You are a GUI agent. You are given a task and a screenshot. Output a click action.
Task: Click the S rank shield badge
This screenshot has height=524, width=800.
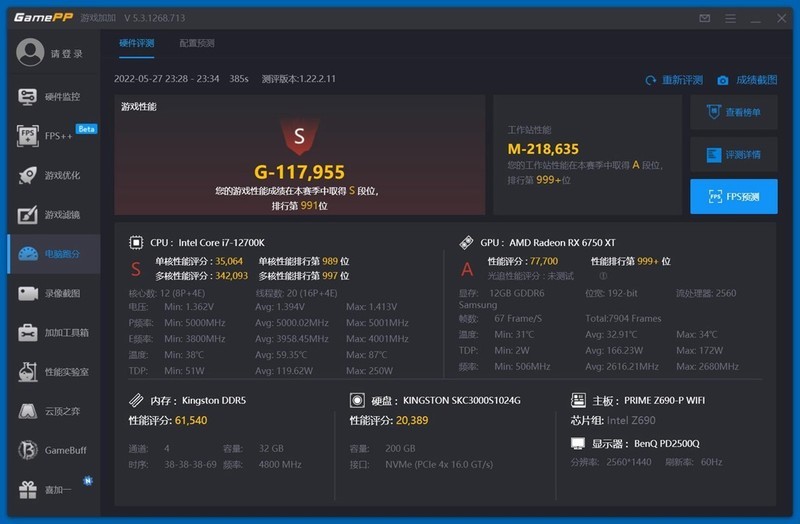(299, 136)
